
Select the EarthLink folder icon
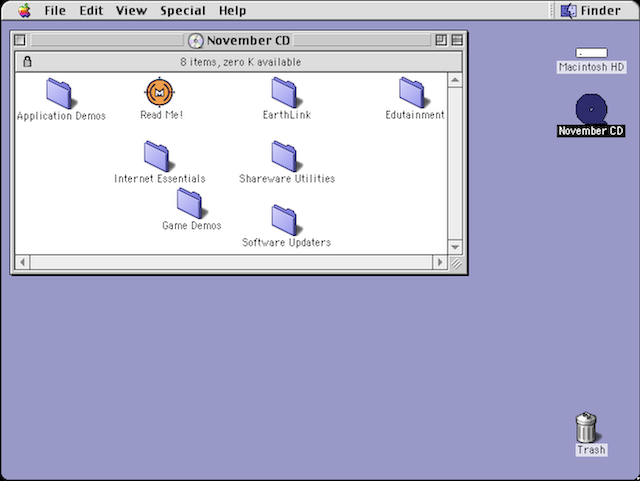287,93
